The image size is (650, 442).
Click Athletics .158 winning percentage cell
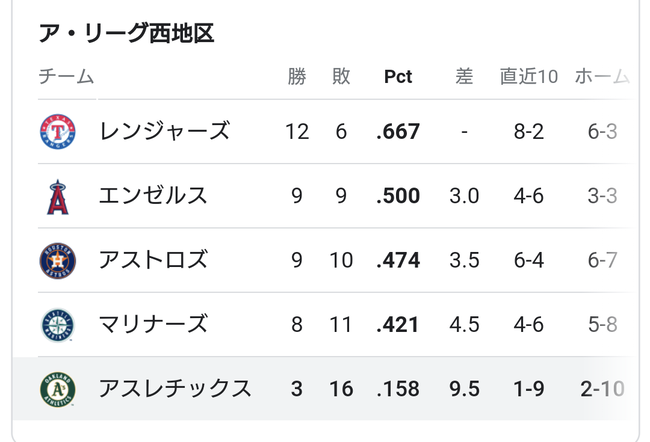pos(398,389)
